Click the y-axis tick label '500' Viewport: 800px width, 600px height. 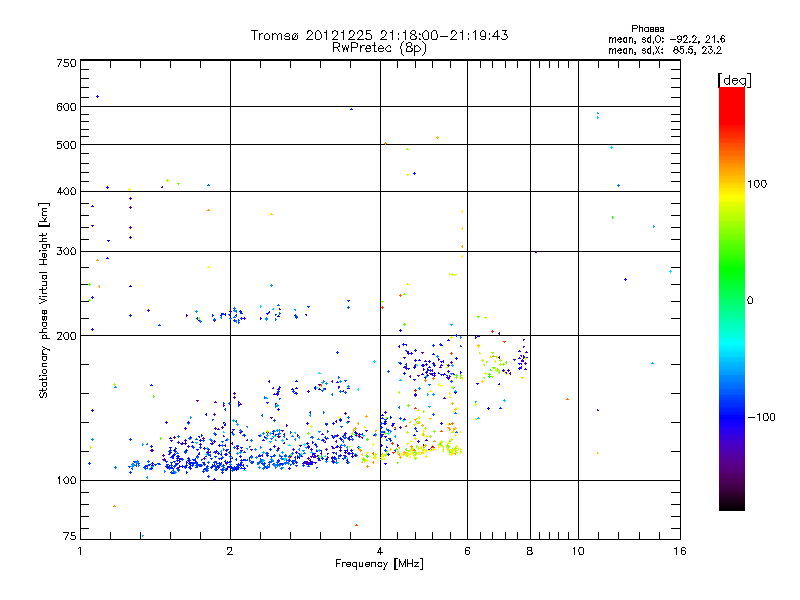pos(66,145)
